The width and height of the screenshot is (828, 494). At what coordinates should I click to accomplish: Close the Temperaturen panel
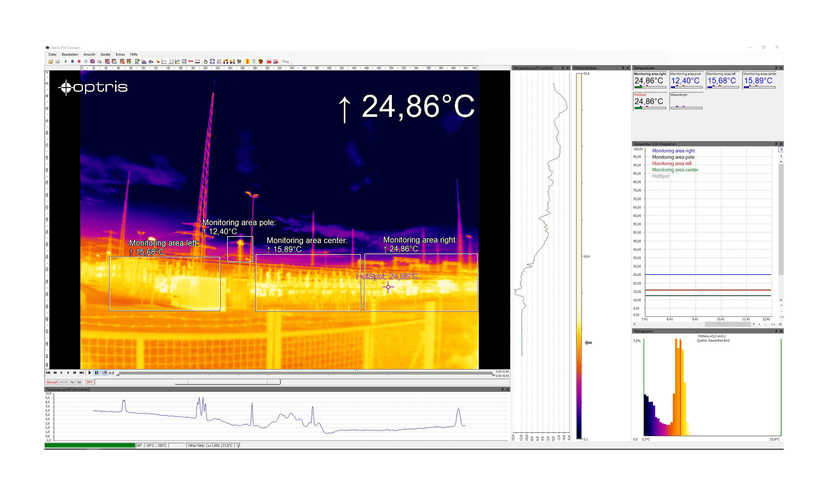pos(781,68)
